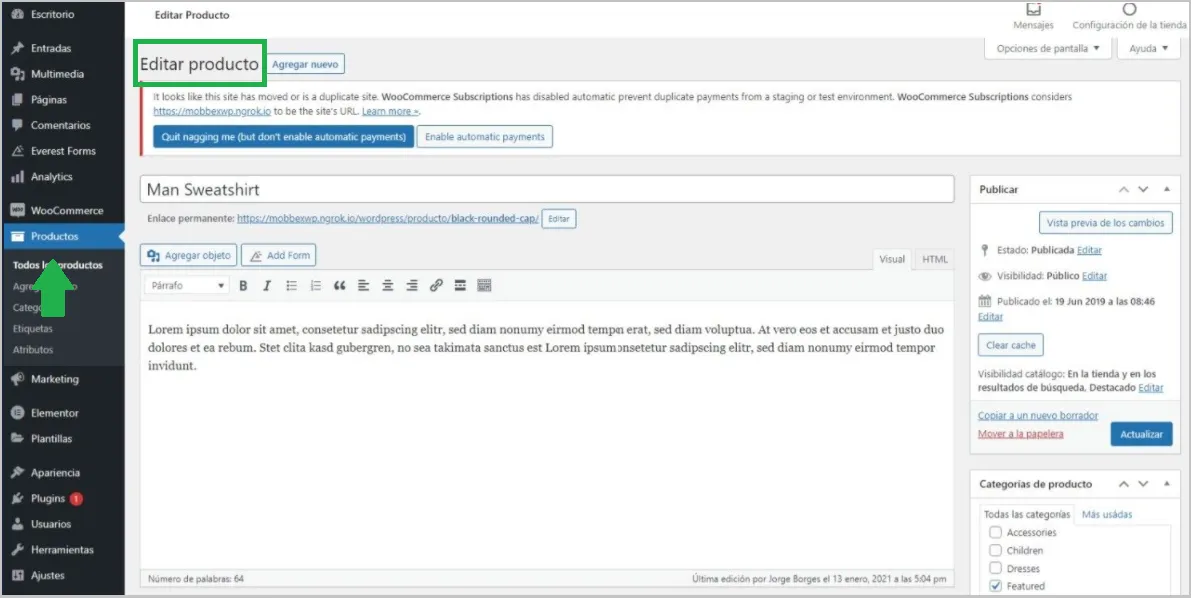
Task: Check the Dresses category
Action: (995, 568)
